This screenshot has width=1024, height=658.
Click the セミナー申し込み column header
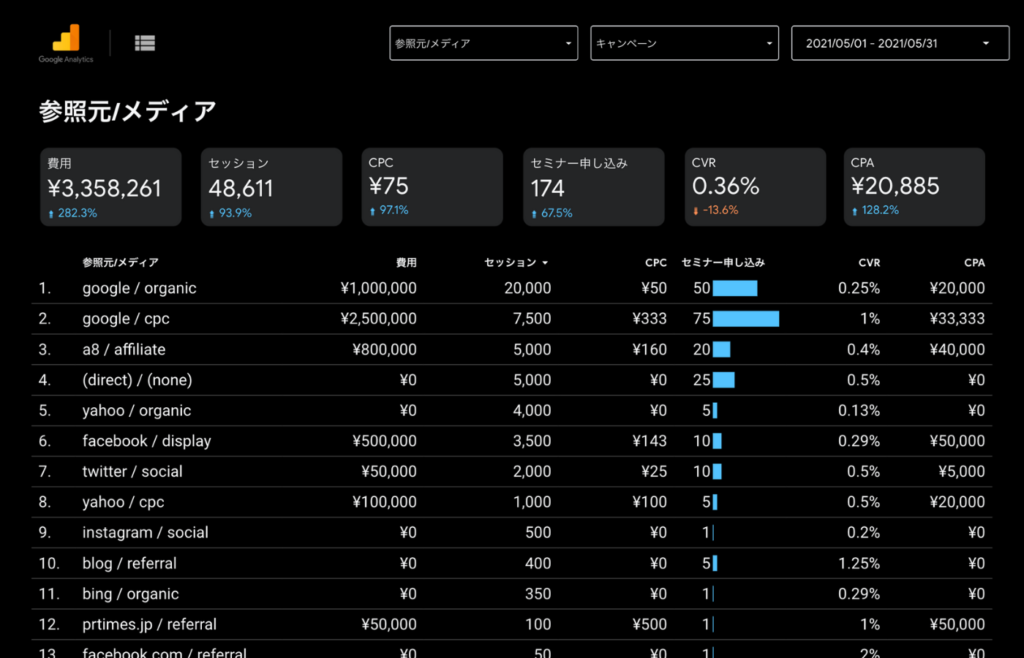pyautogui.click(x=723, y=263)
